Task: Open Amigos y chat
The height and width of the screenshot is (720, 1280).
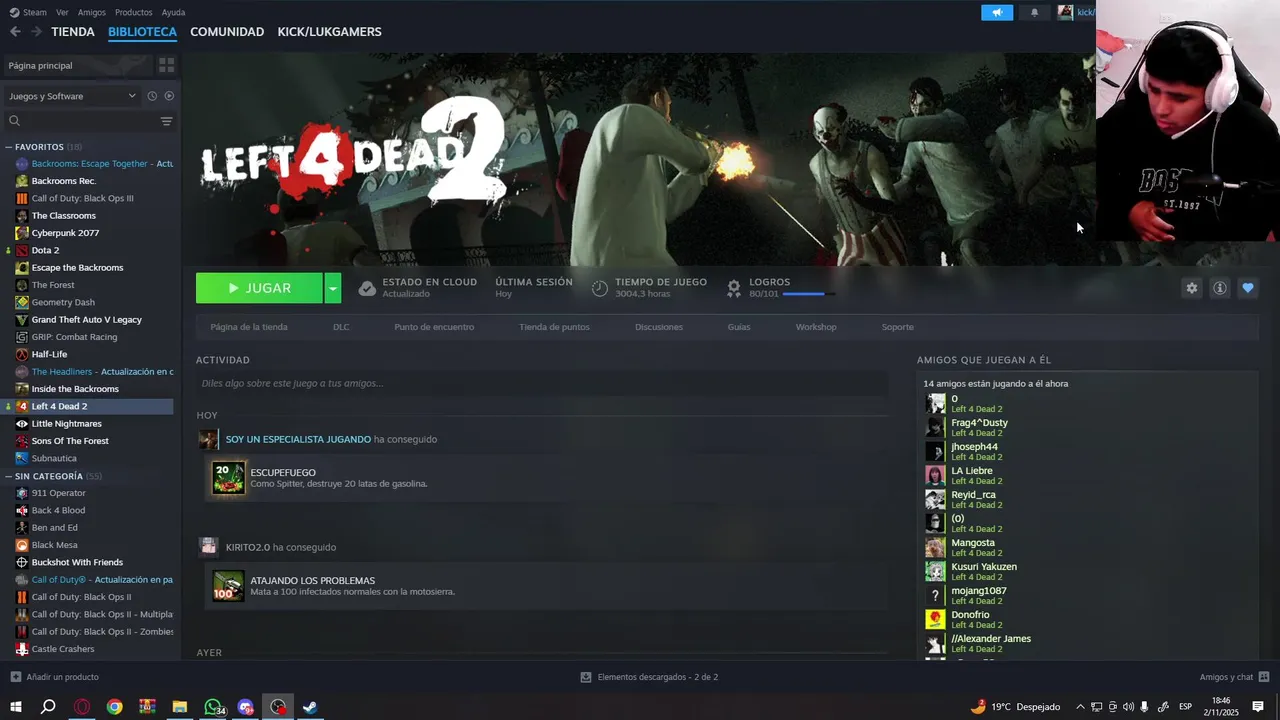Action: pyautogui.click(x=1234, y=677)
